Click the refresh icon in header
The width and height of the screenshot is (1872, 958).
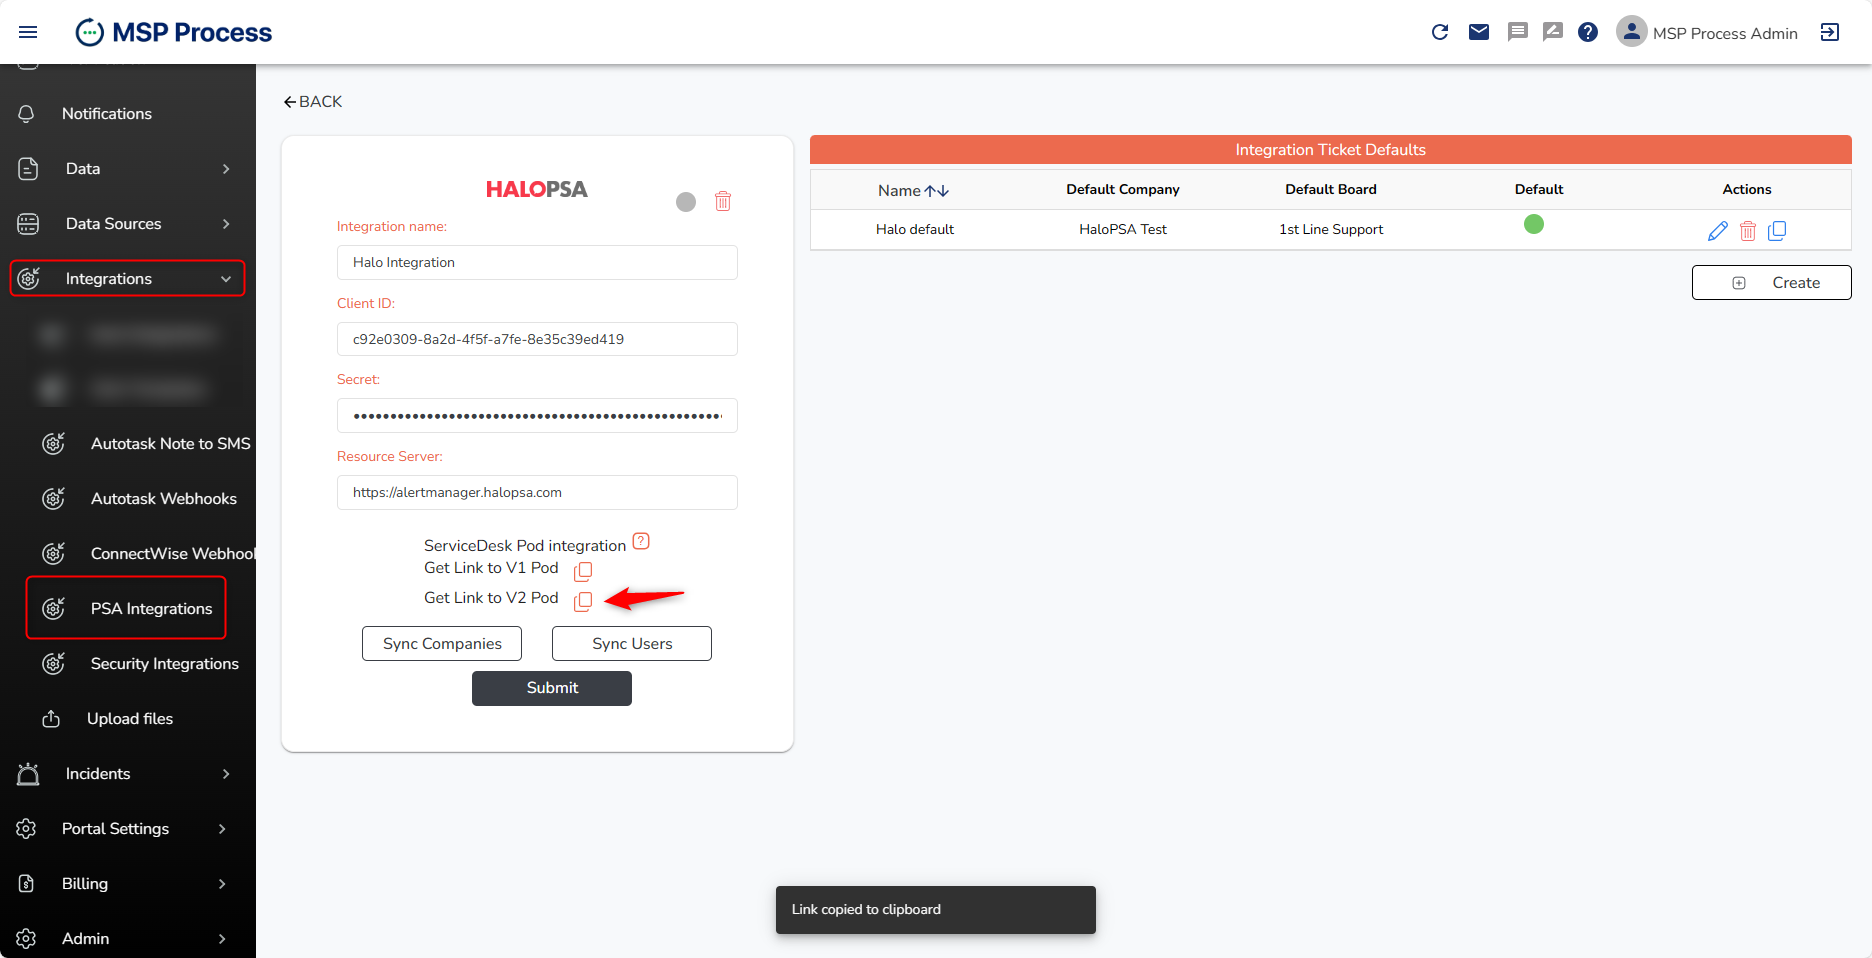(1440, 32)
